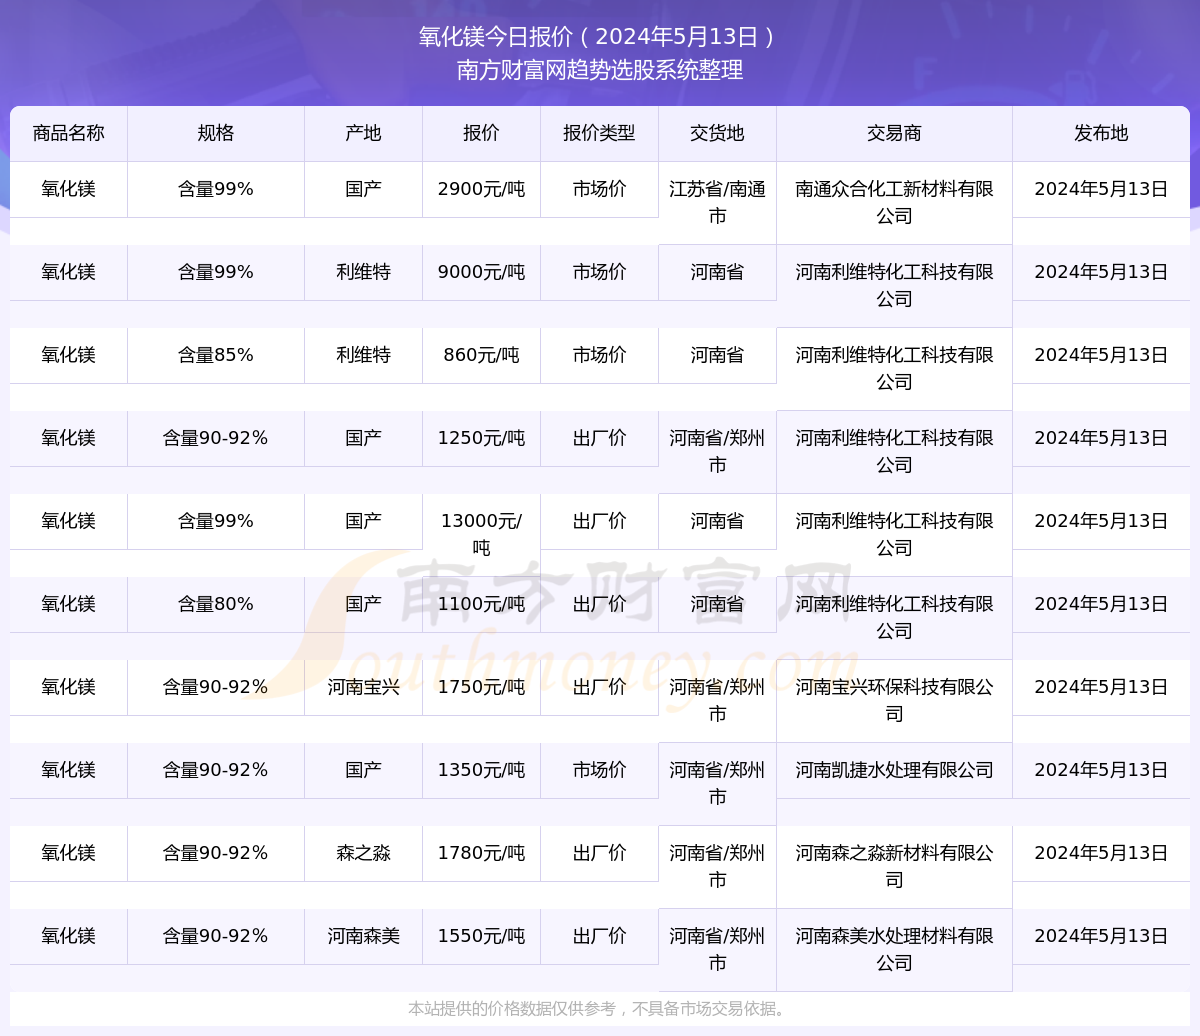This screenshot has width=1200, height=1036.
Task: Click the price cell 1780元/吨
Action: (481, 853)
